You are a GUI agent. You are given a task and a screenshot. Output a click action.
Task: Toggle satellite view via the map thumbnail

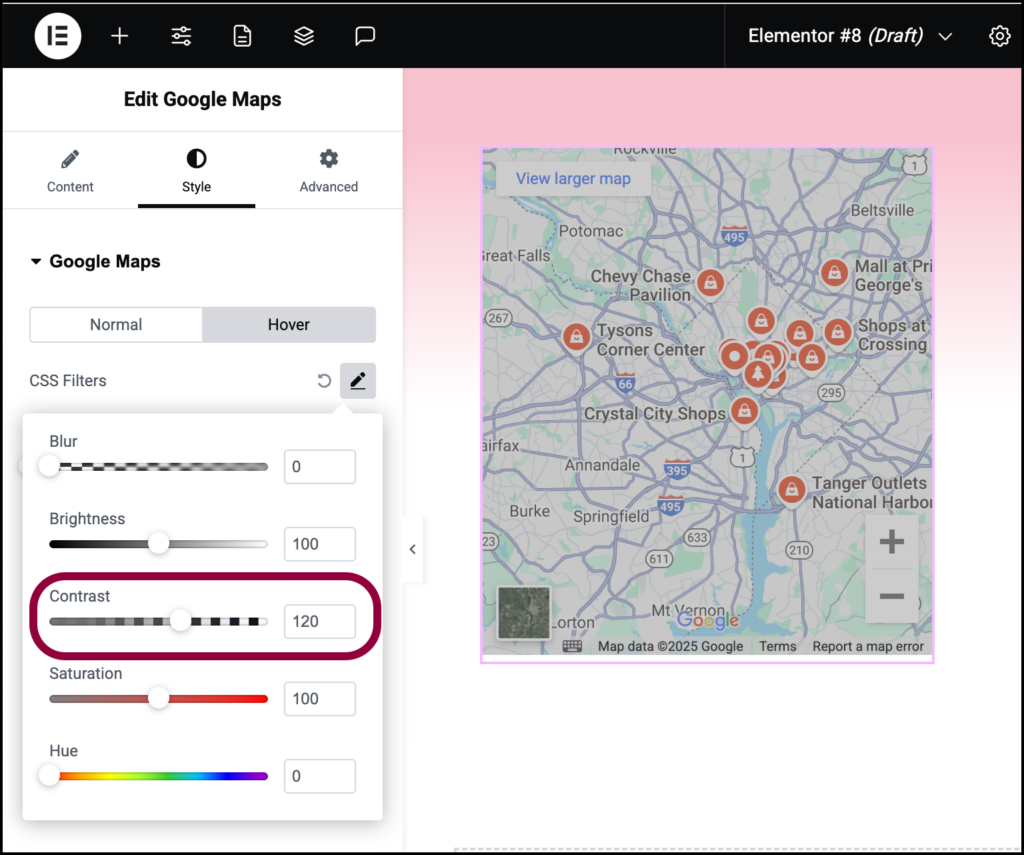523,613
